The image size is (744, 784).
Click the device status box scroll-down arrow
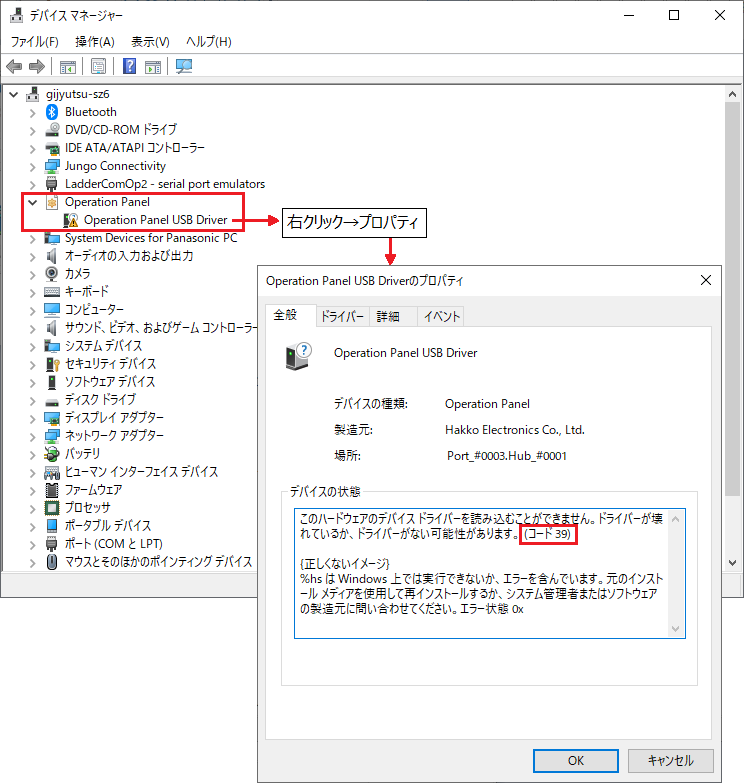coord(676,629)
